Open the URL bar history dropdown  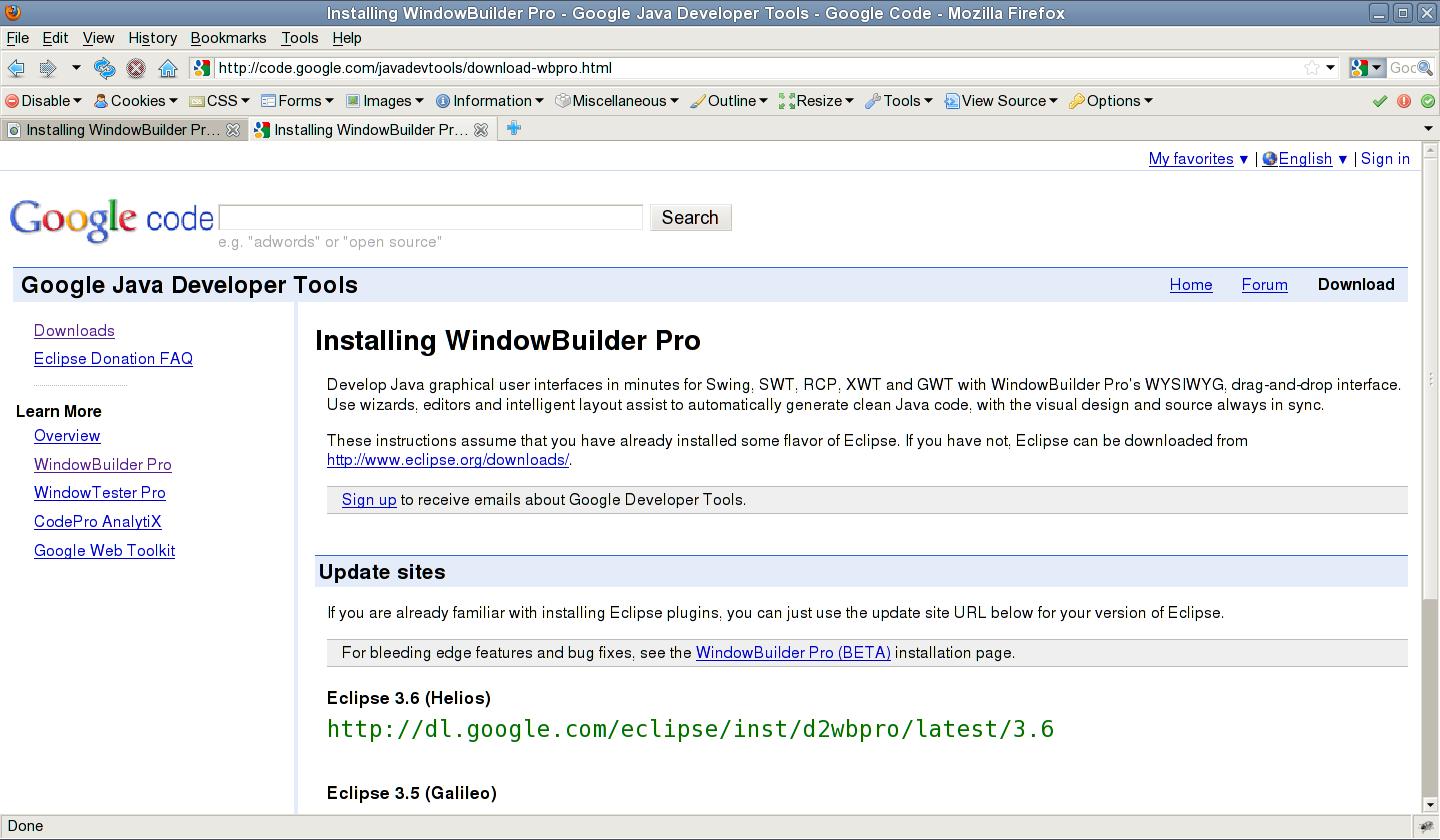tap(1331, 68)
